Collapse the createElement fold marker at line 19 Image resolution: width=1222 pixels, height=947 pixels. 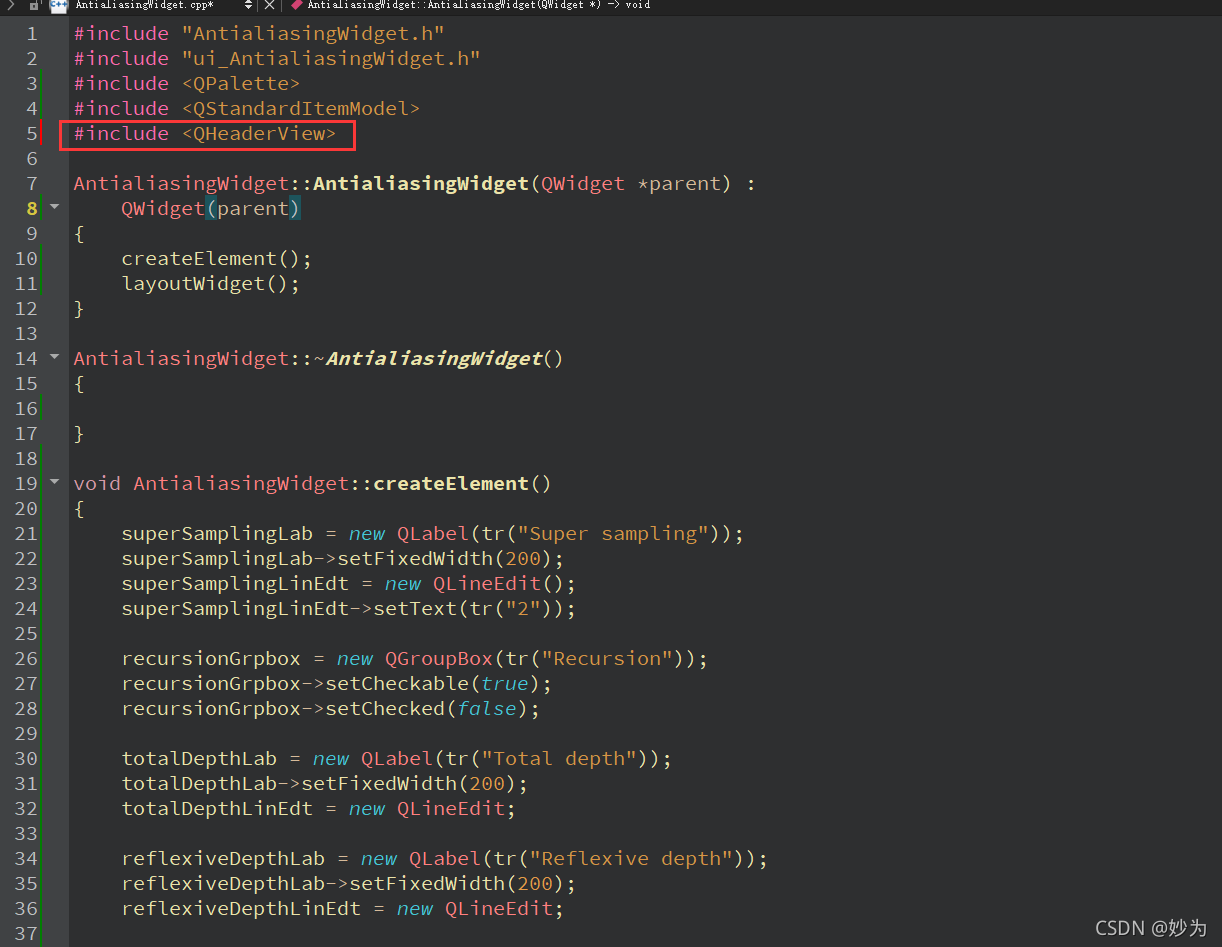54,482
